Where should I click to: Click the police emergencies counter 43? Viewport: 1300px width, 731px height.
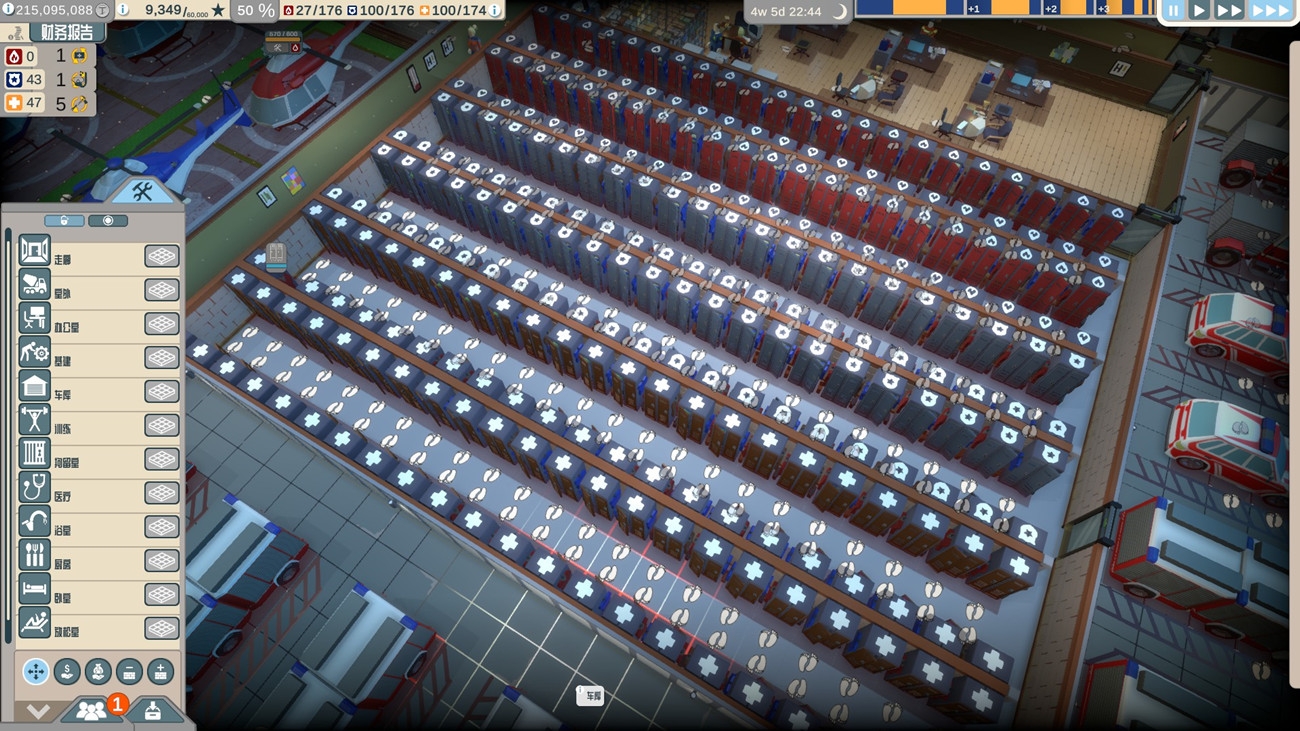(x=24, y=80)
